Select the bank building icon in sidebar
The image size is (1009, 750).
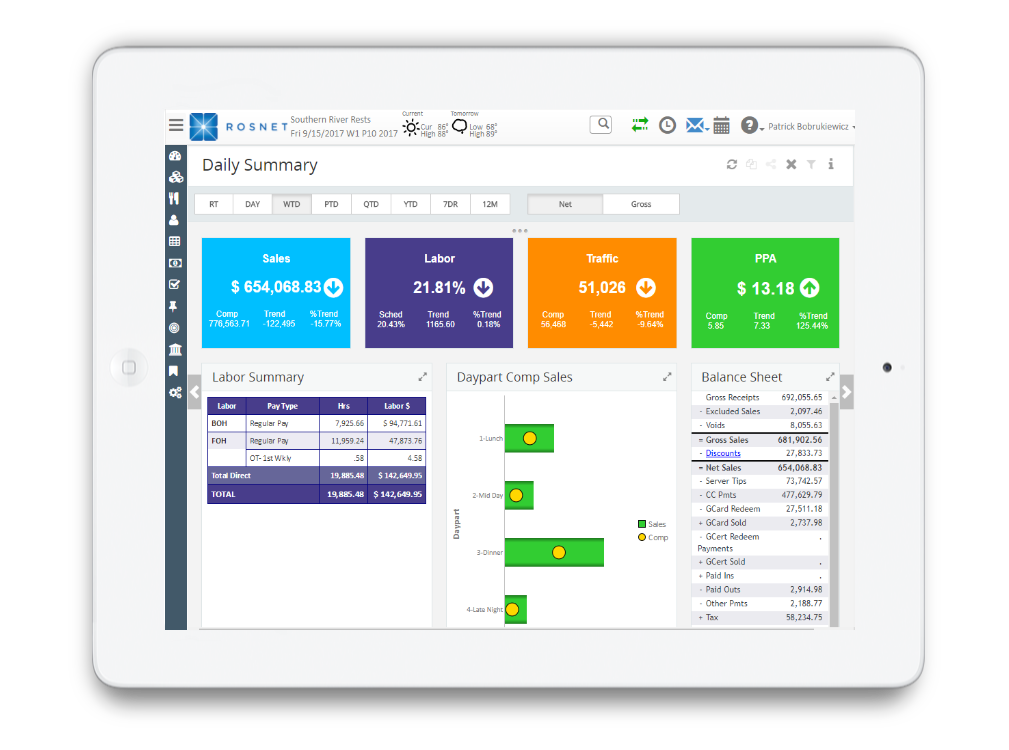point(175,349)
